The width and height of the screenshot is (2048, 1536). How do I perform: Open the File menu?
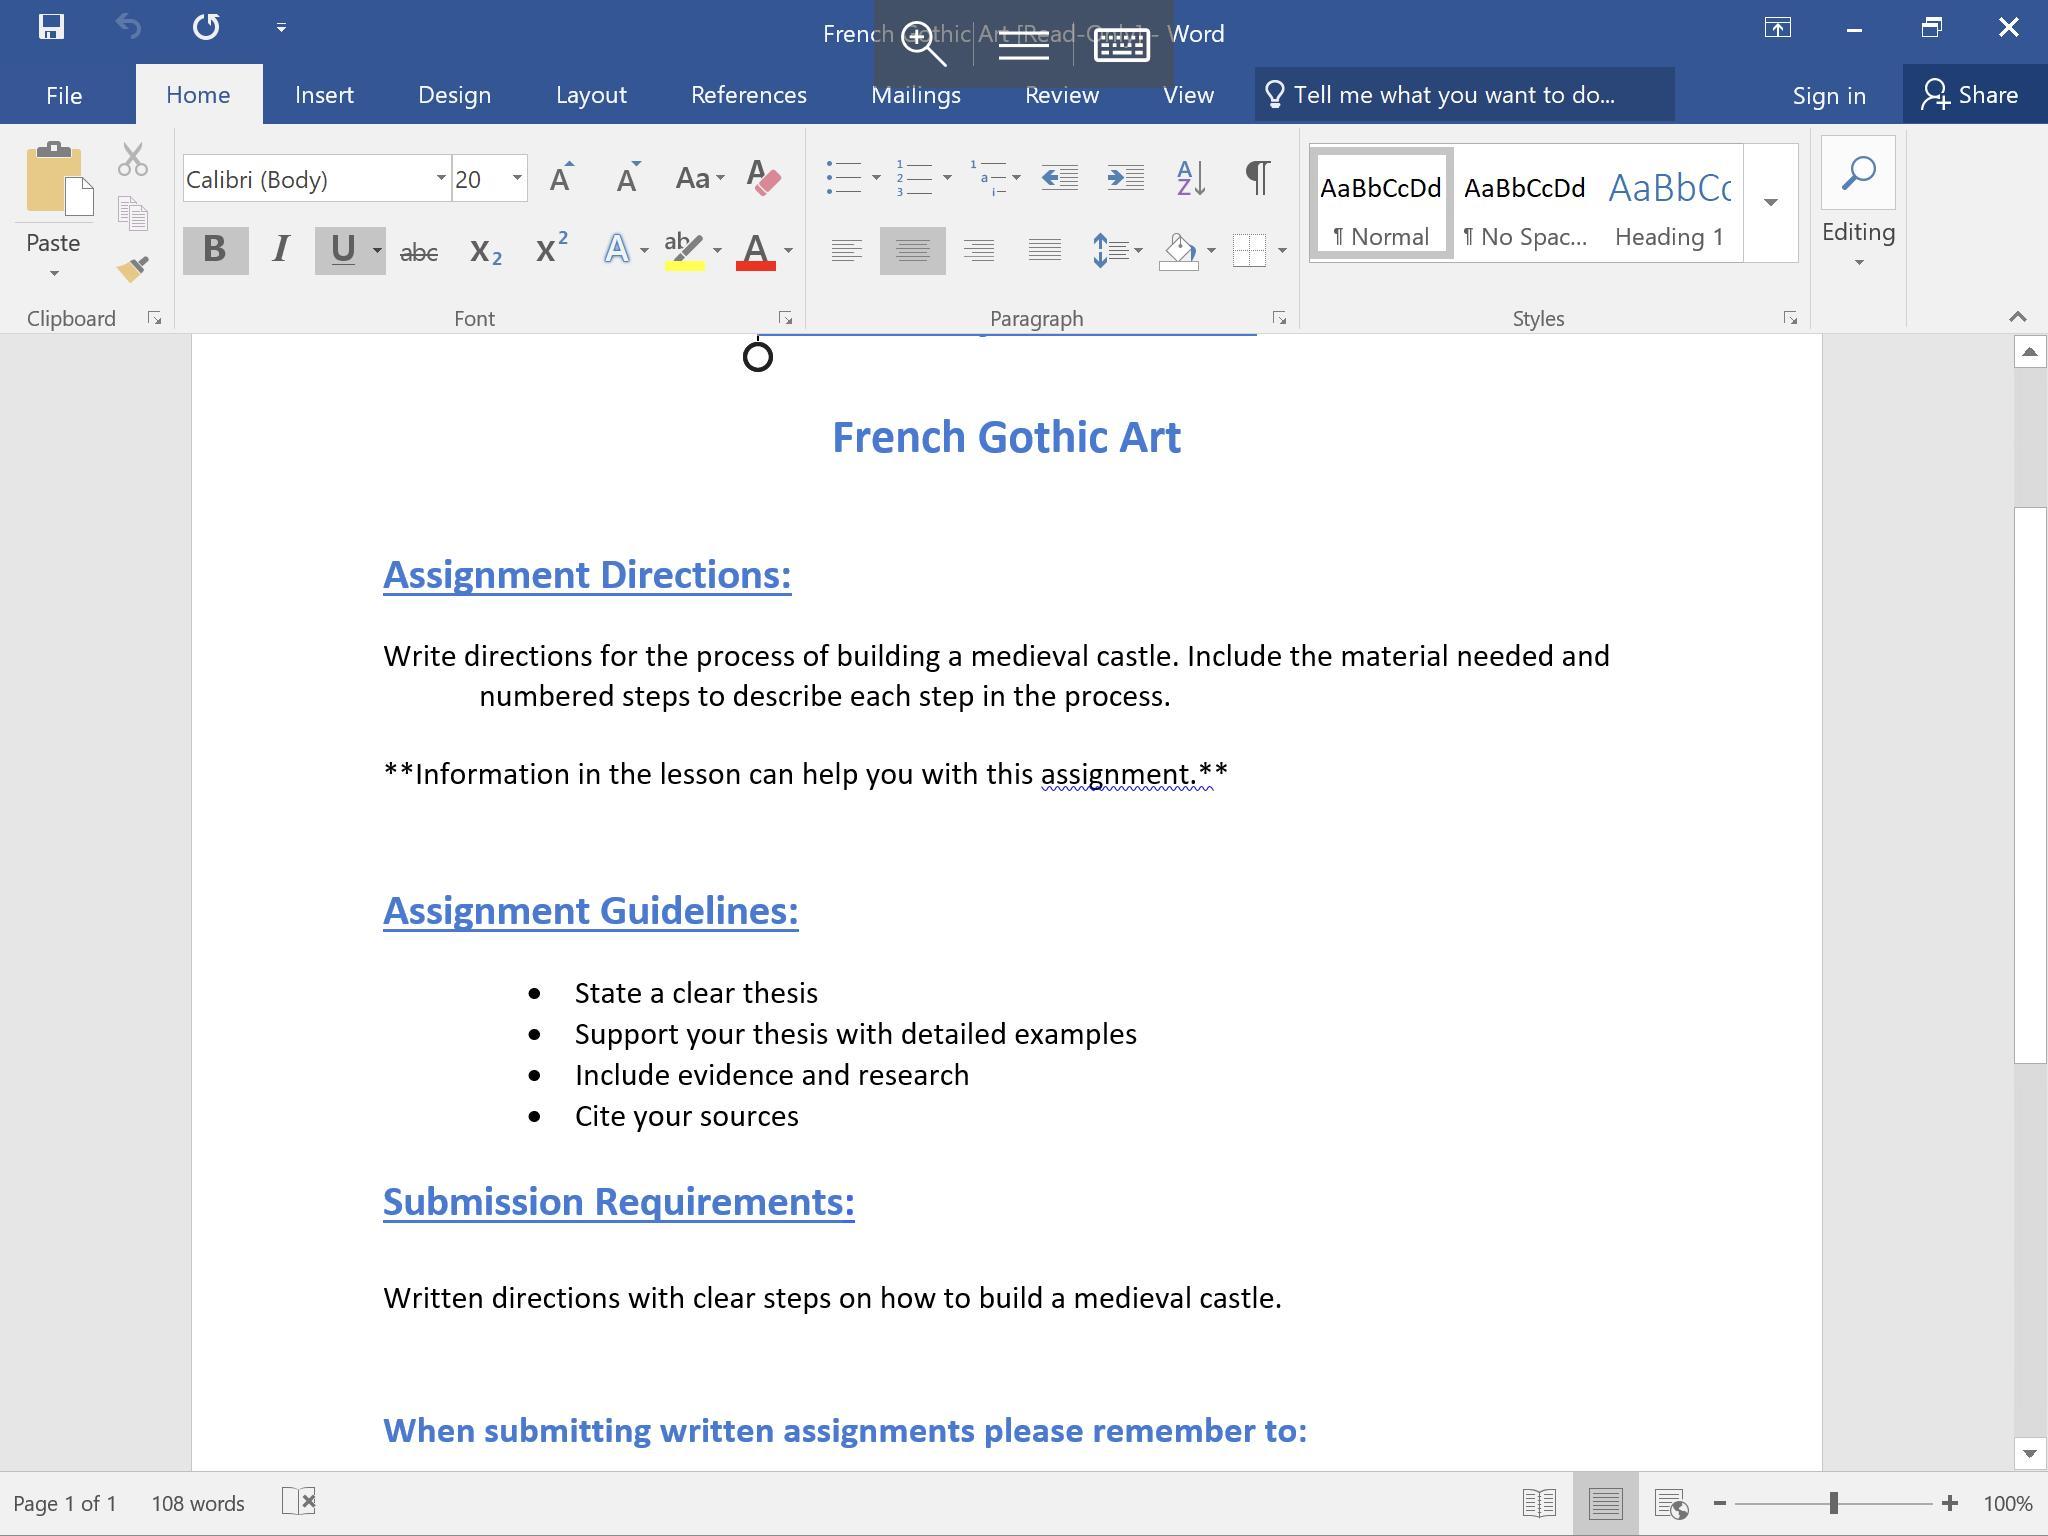64,95
